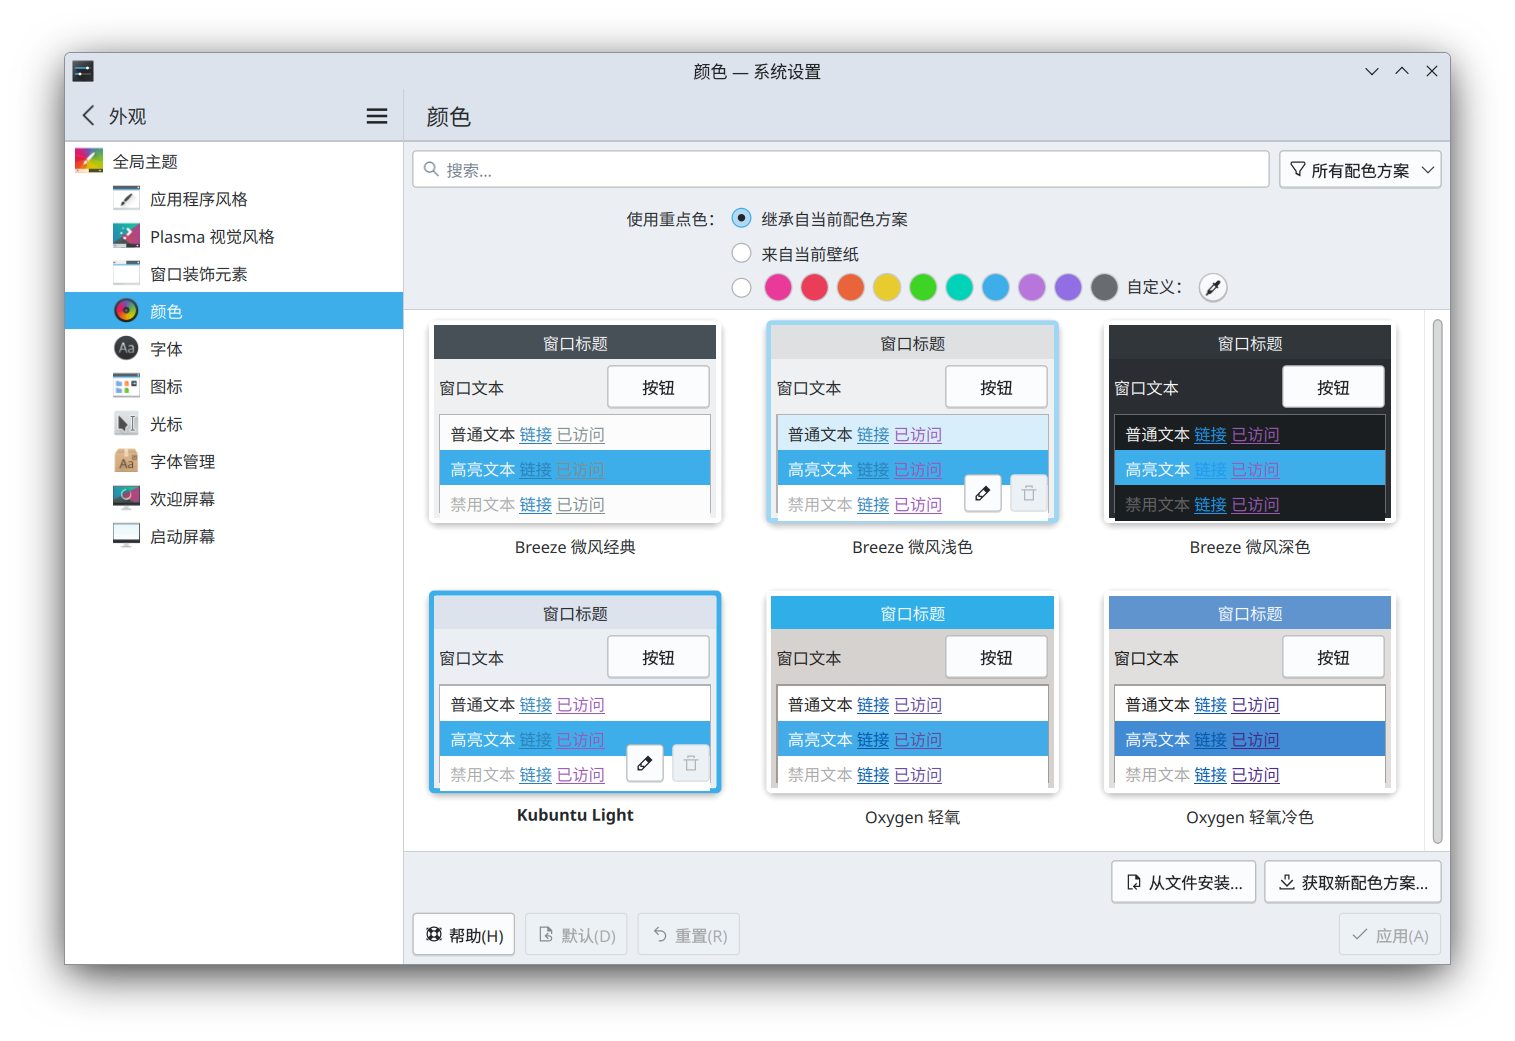This screenshot has height=1041, width=1515.
Task: Click the 光标 cursor icon
Action: (126, 424)
